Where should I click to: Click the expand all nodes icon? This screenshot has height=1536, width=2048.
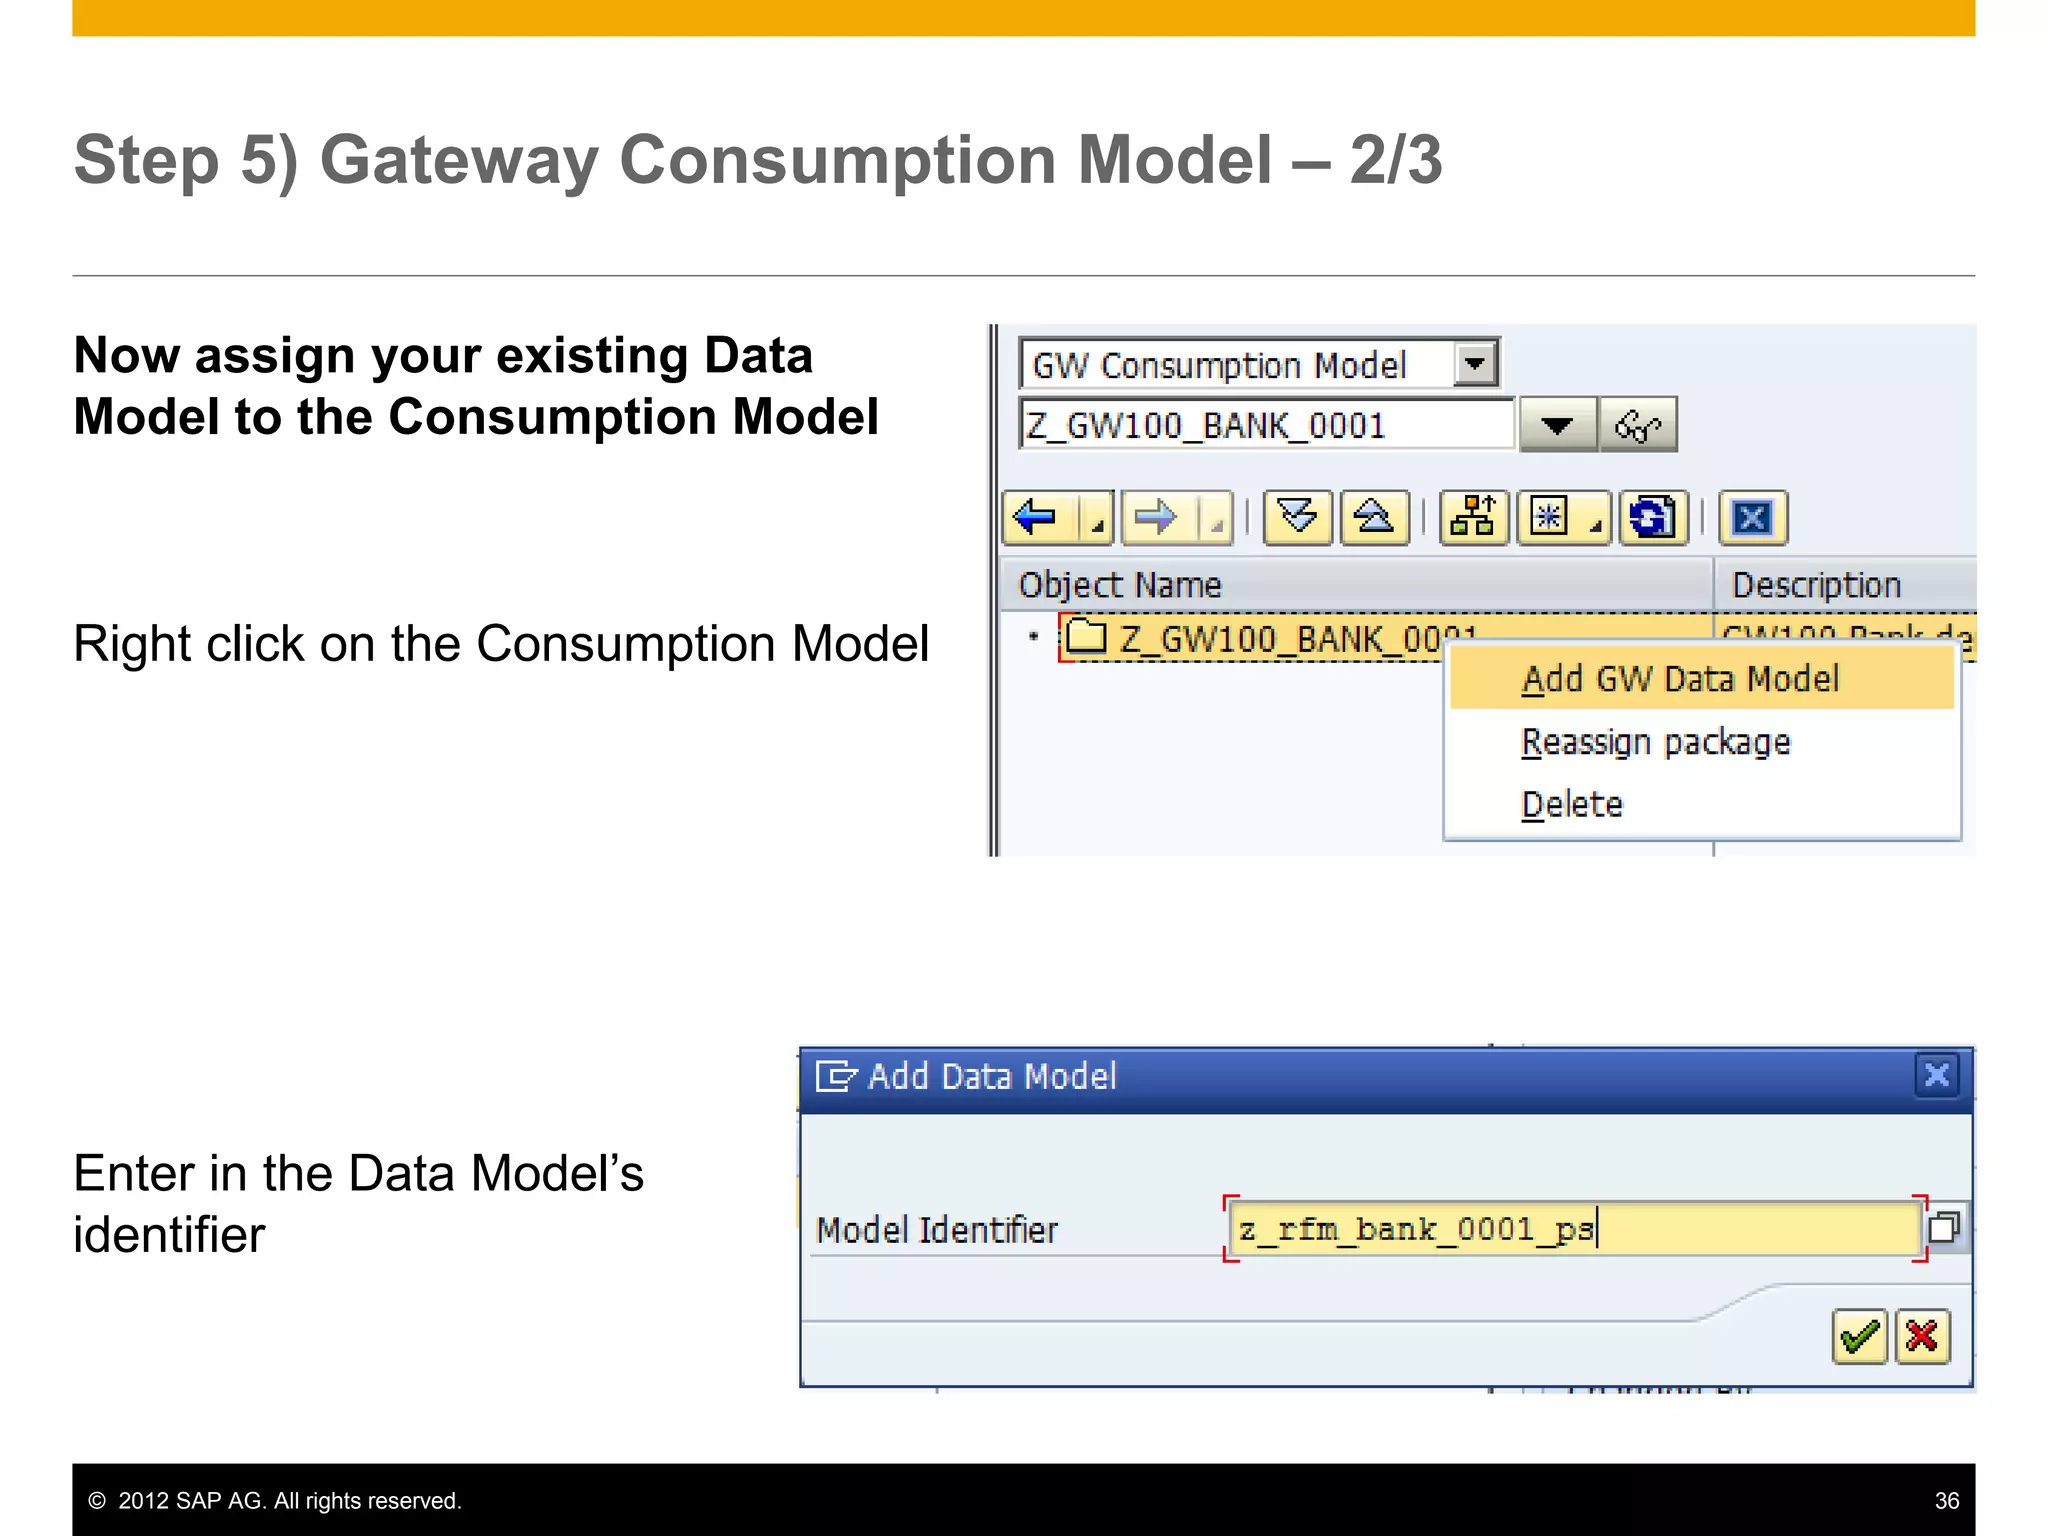(x=1298, y=517)
